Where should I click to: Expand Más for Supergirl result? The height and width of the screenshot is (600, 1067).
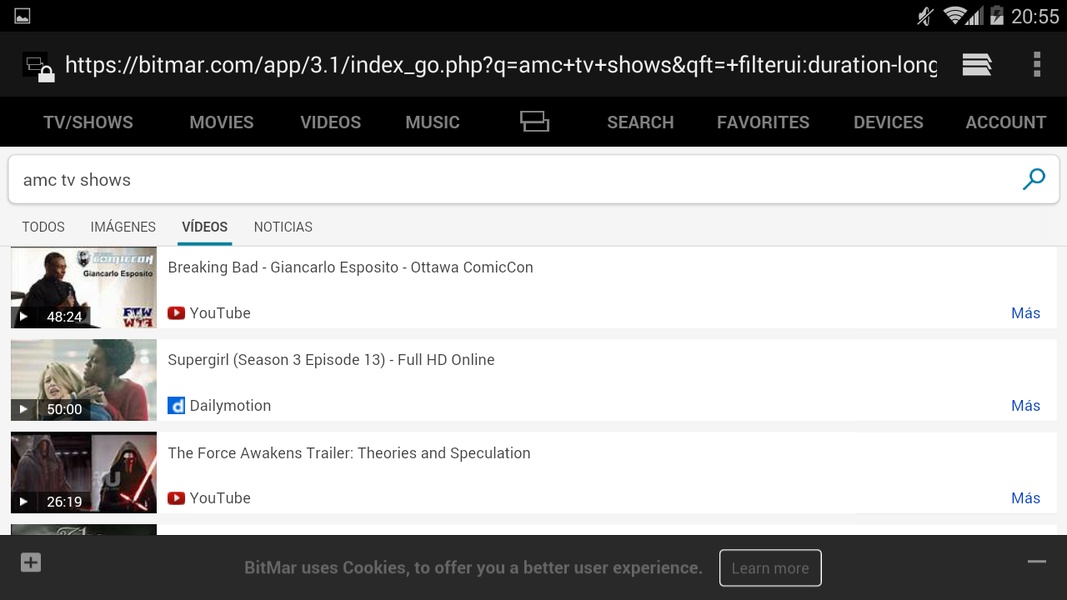[1025, 405]
